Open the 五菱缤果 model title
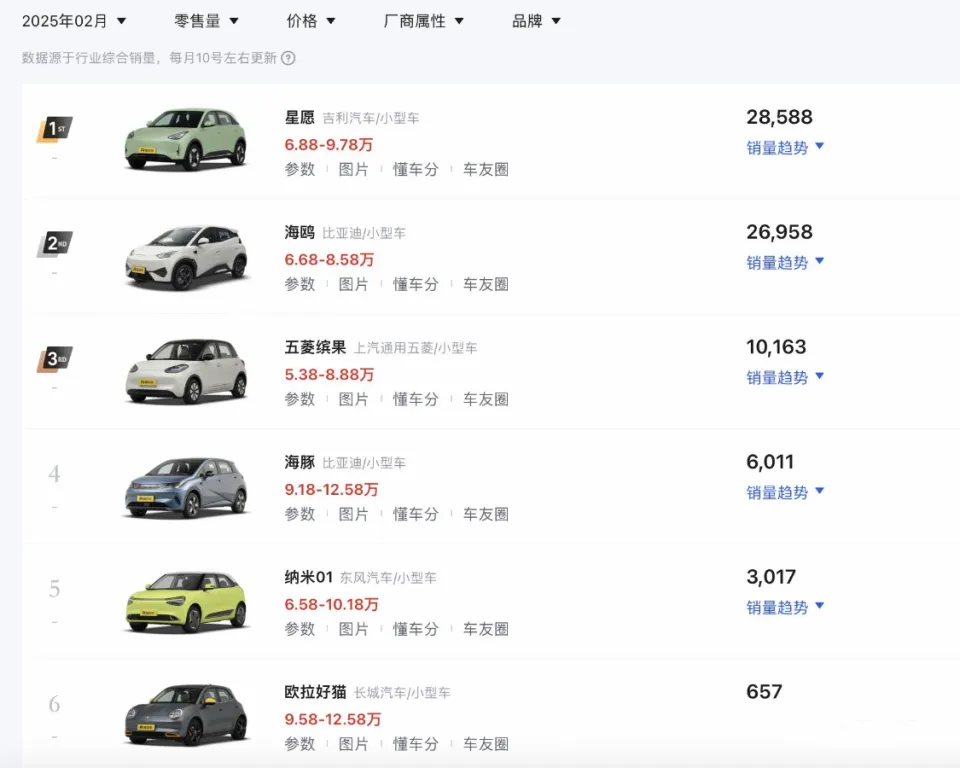 (315, 348)
